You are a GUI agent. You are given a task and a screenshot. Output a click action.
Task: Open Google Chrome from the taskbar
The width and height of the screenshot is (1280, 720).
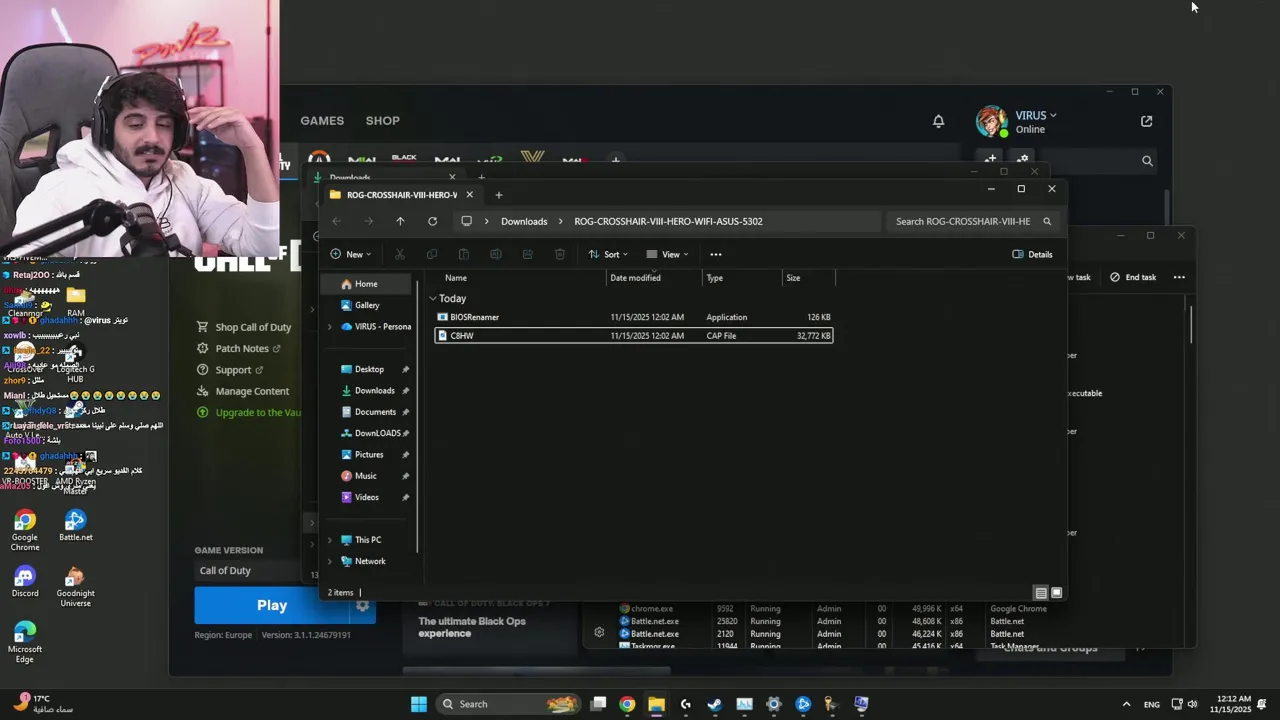coord(627,704)
